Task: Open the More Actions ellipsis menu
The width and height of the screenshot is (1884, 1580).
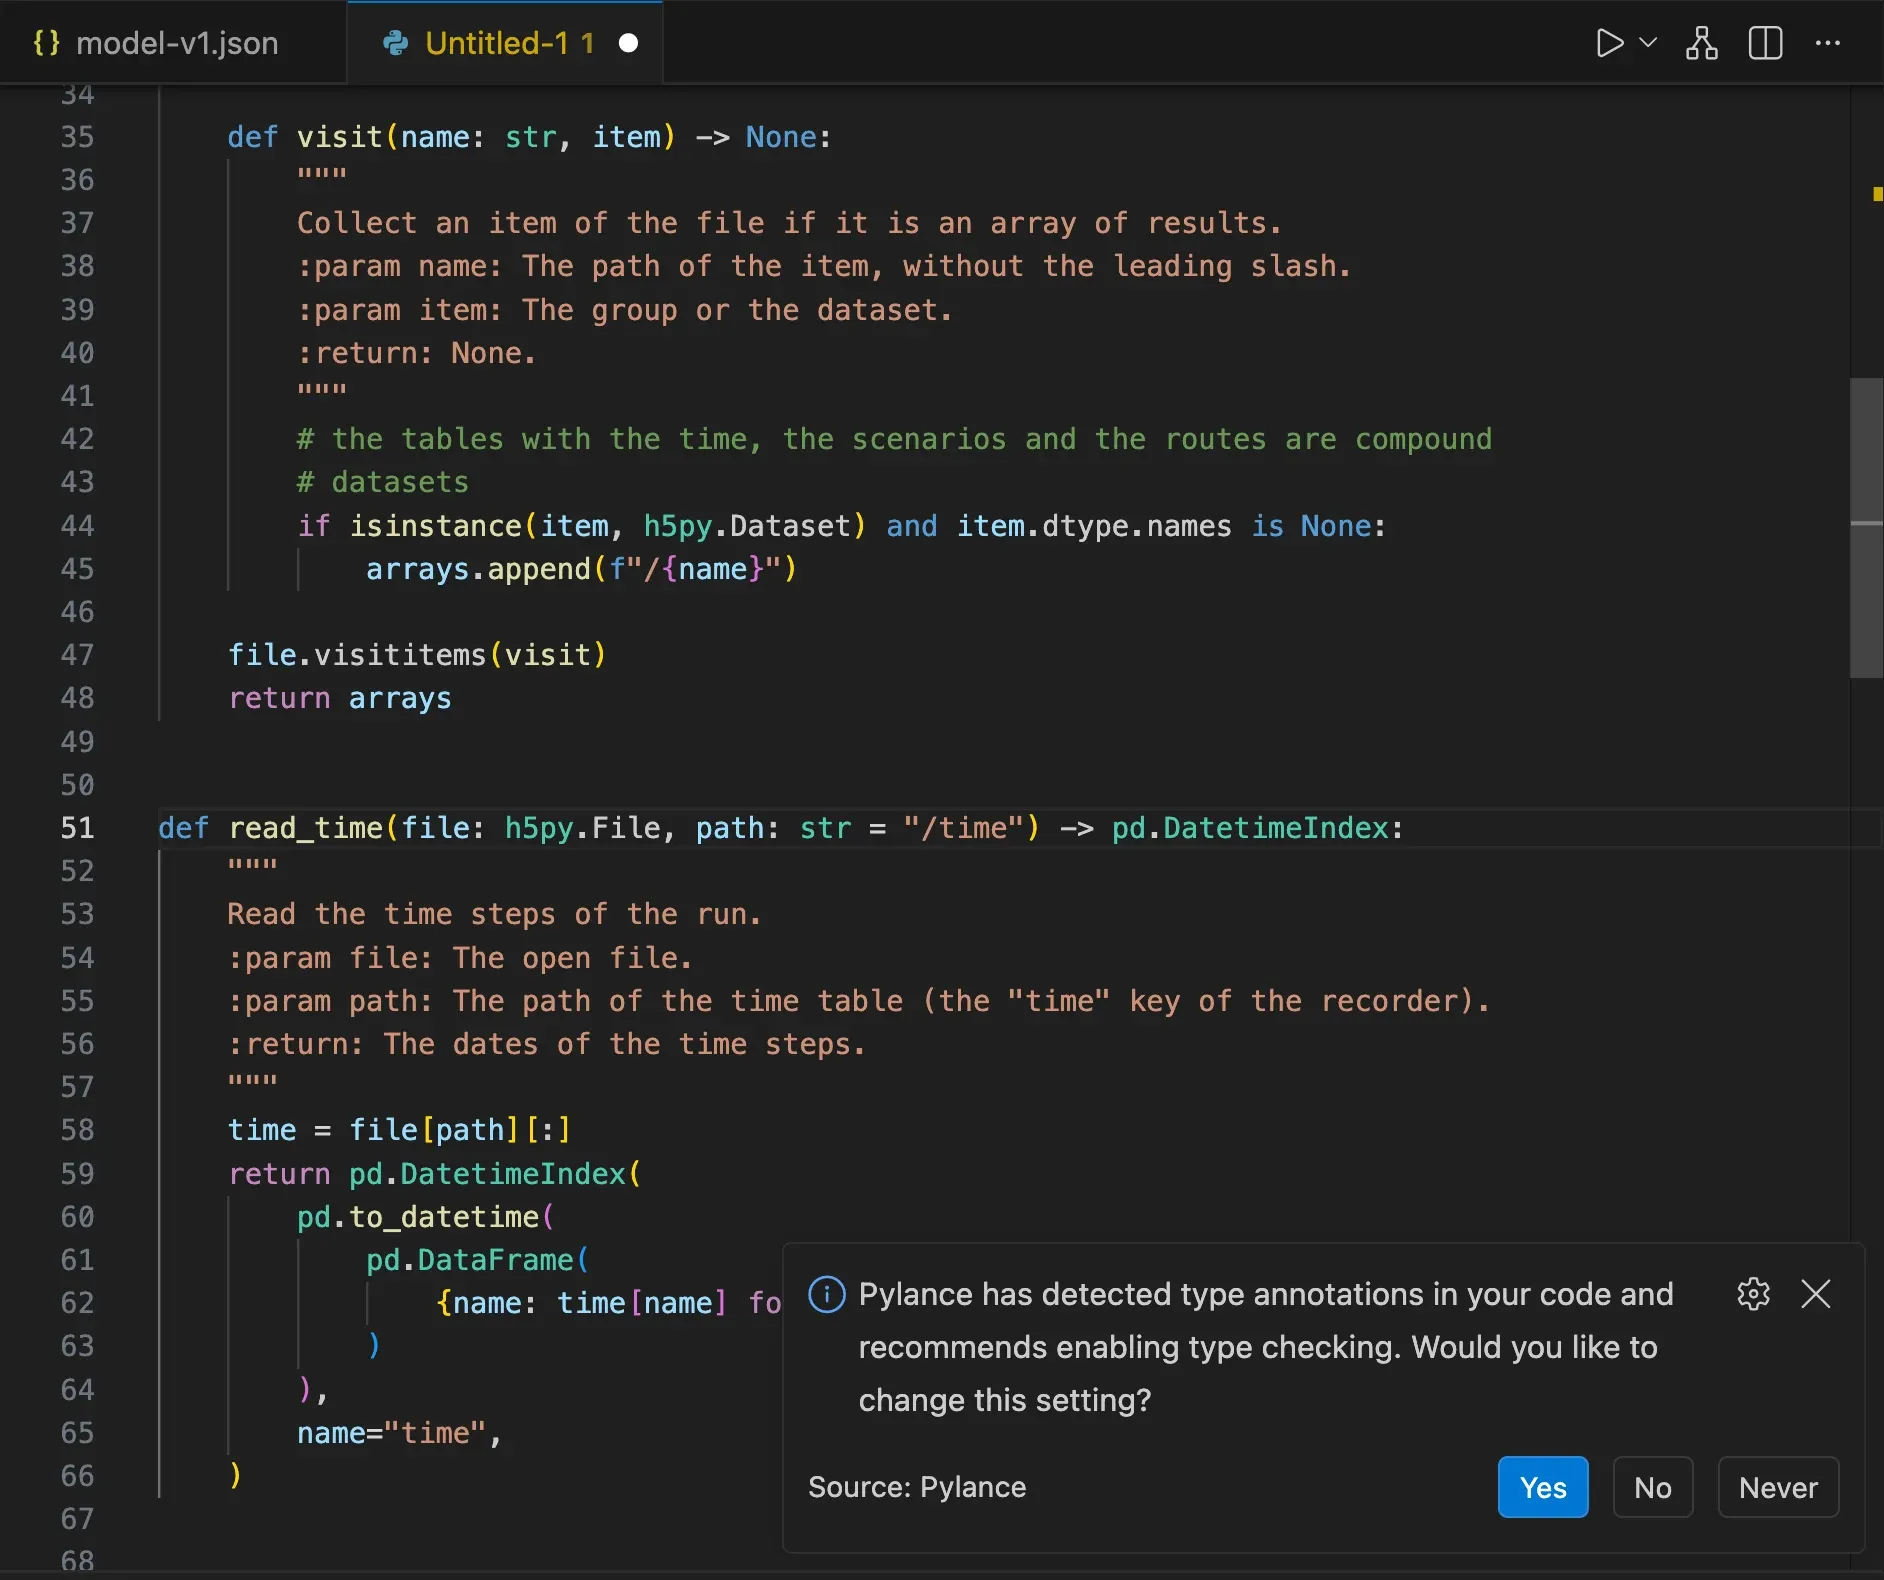Action: click(x=1828, y=43)
